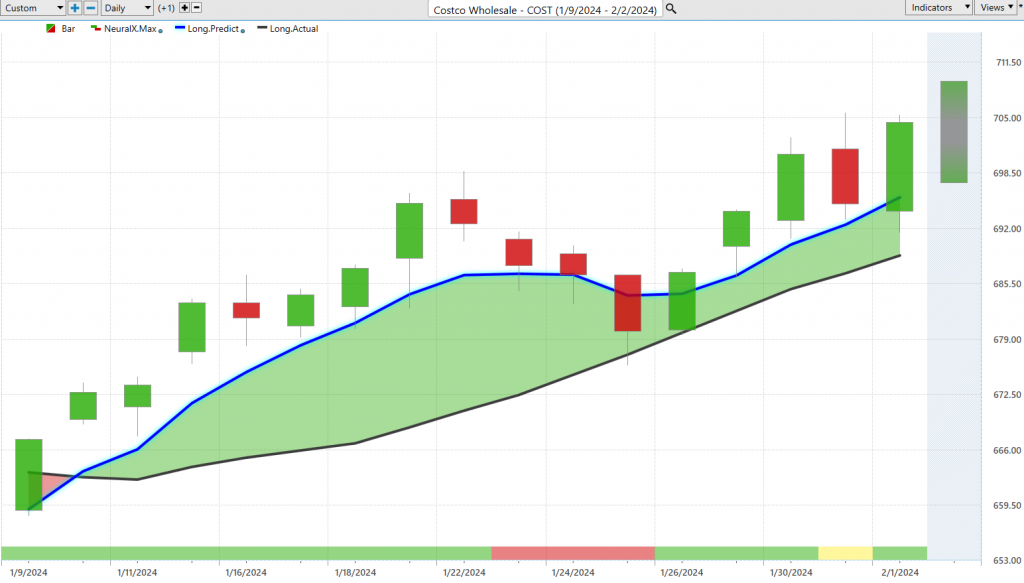Click the Bar legend icon
Viewport: 1024px width, 583px height.
pos(51,29)
